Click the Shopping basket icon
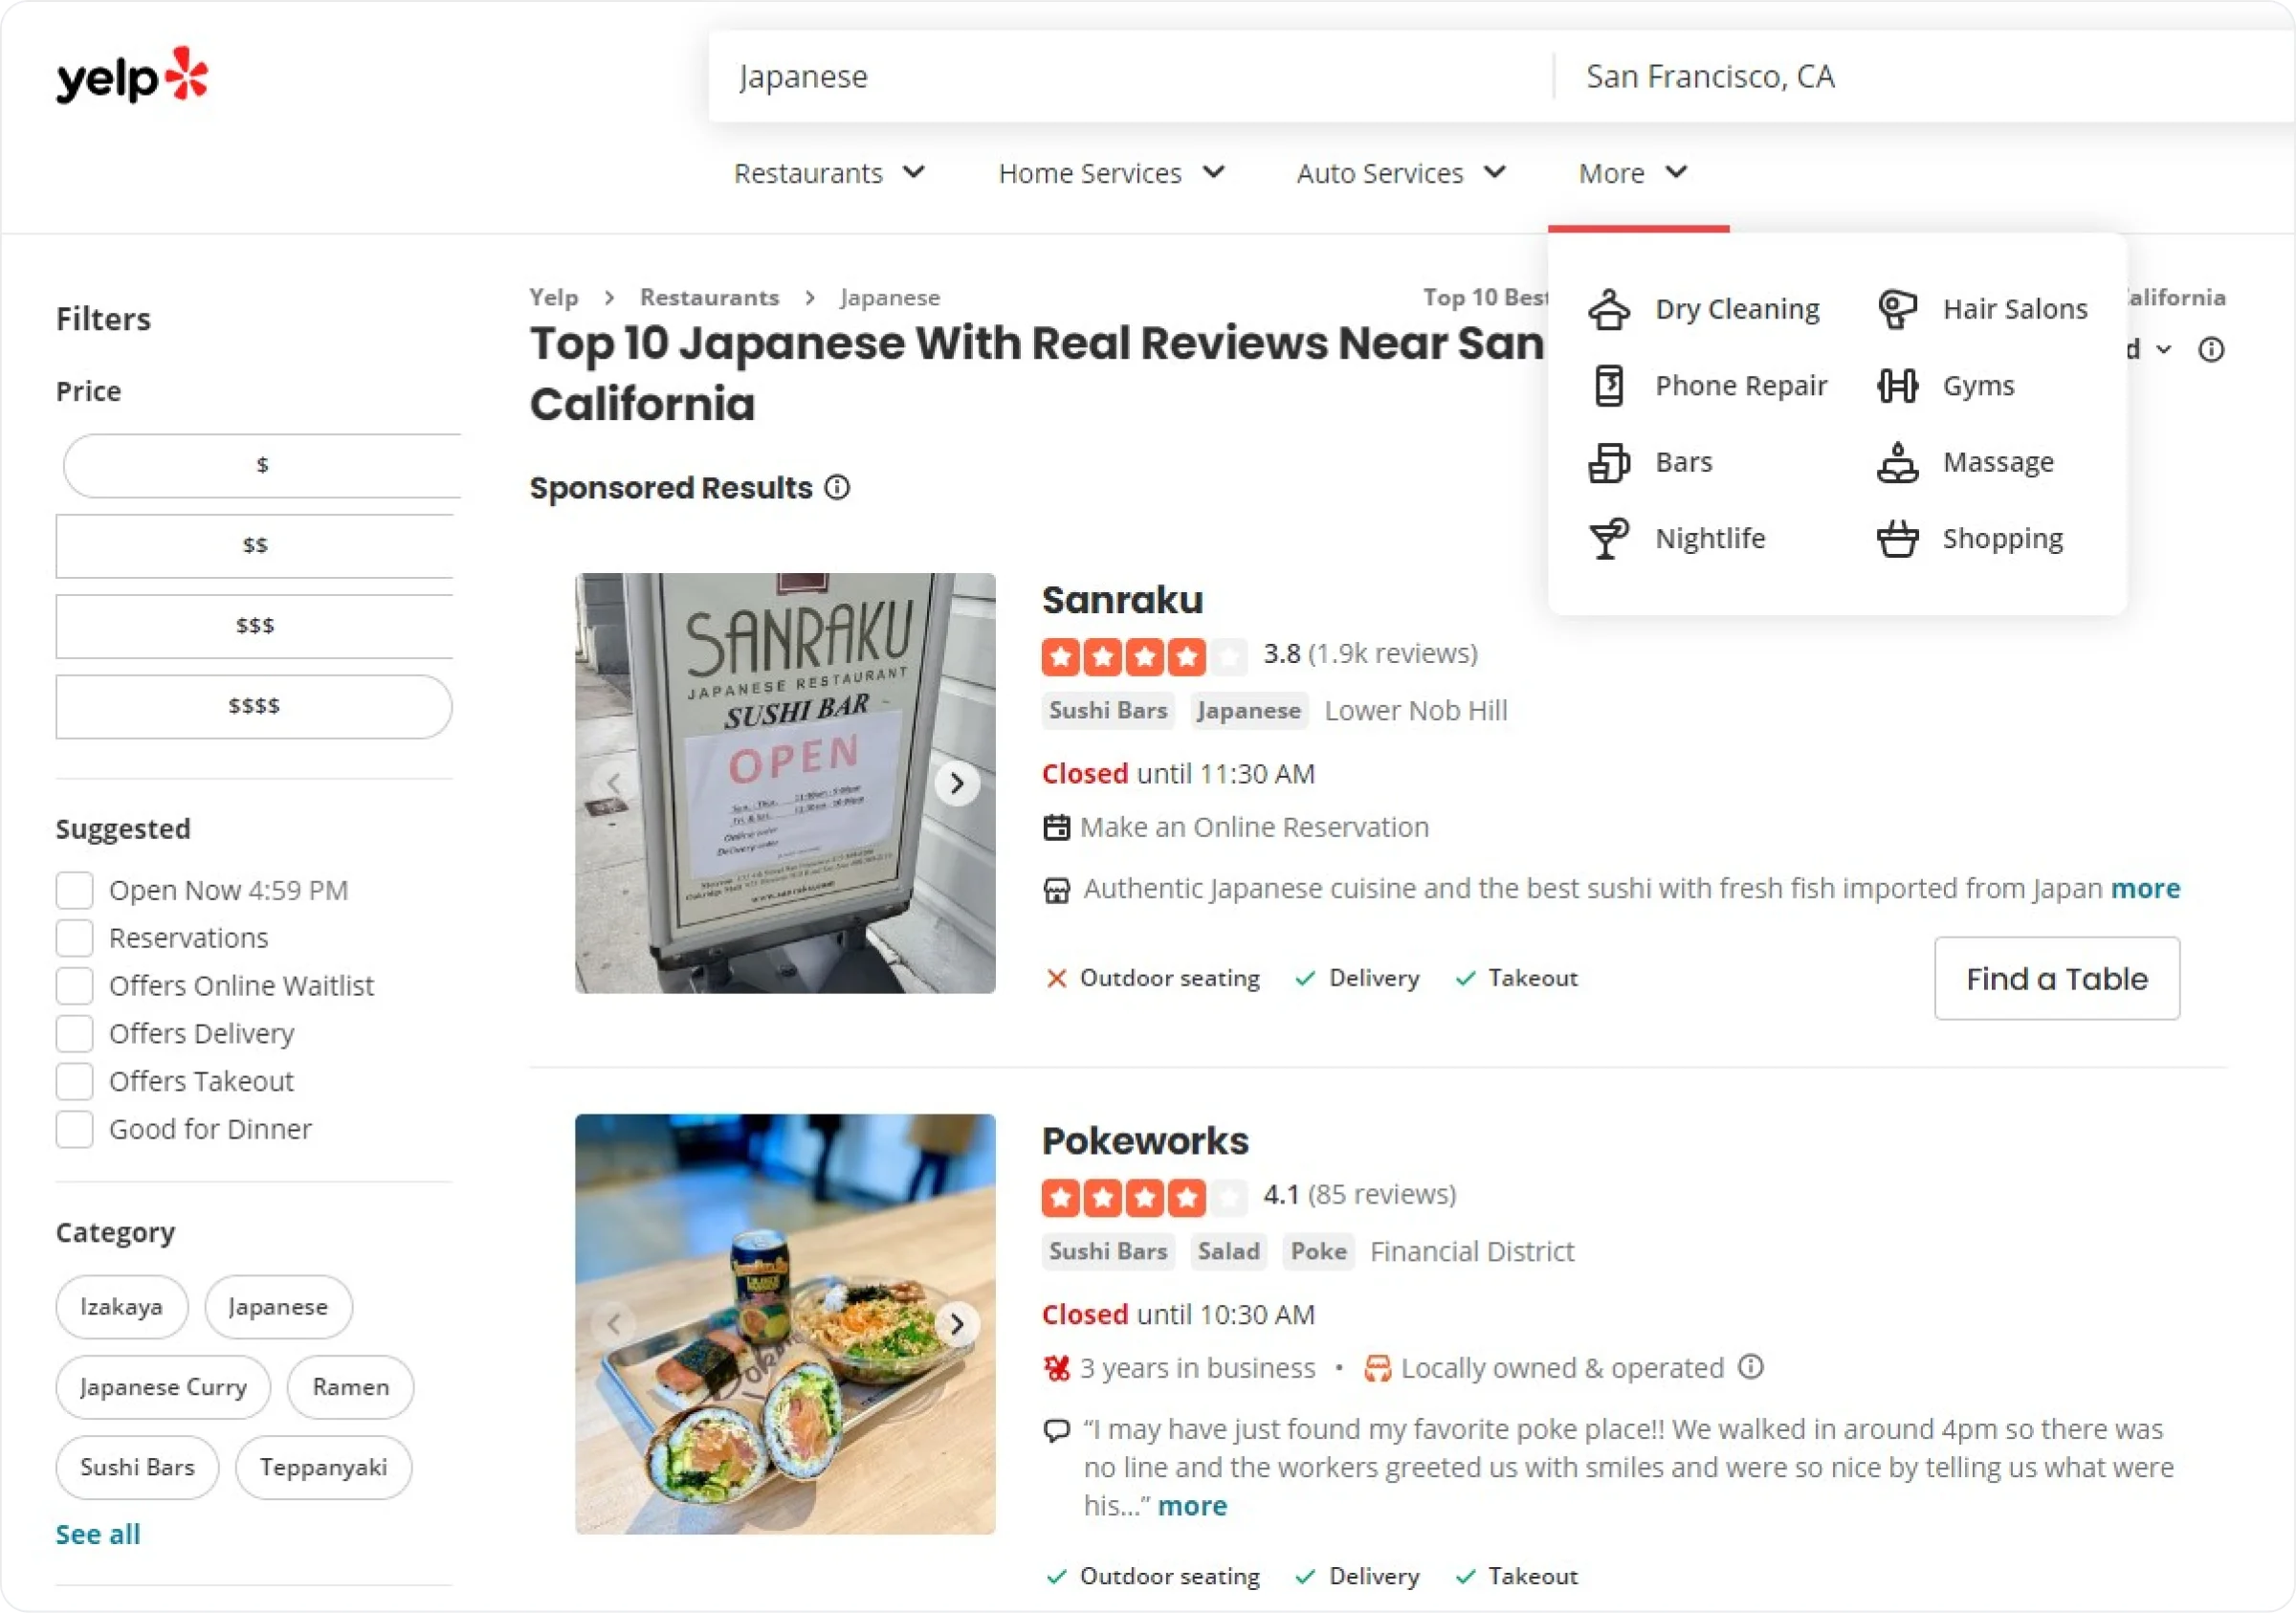Image resolution: width=2296 pixels, height=1613 pixels. [1897, 539]
